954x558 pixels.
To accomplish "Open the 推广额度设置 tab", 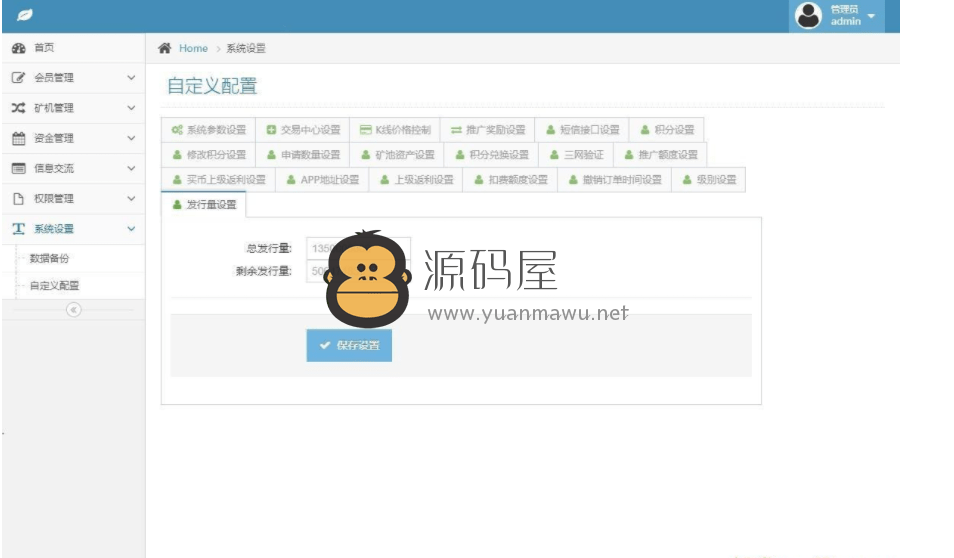I will click(660, 155).
